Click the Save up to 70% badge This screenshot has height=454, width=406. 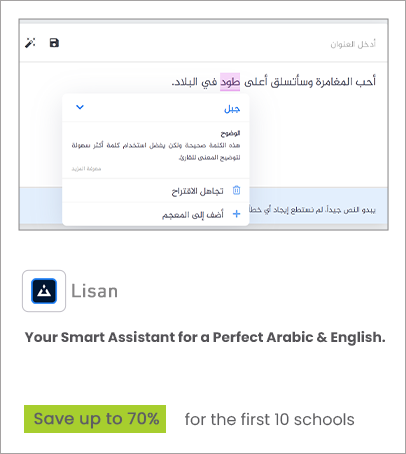(95, 419)
